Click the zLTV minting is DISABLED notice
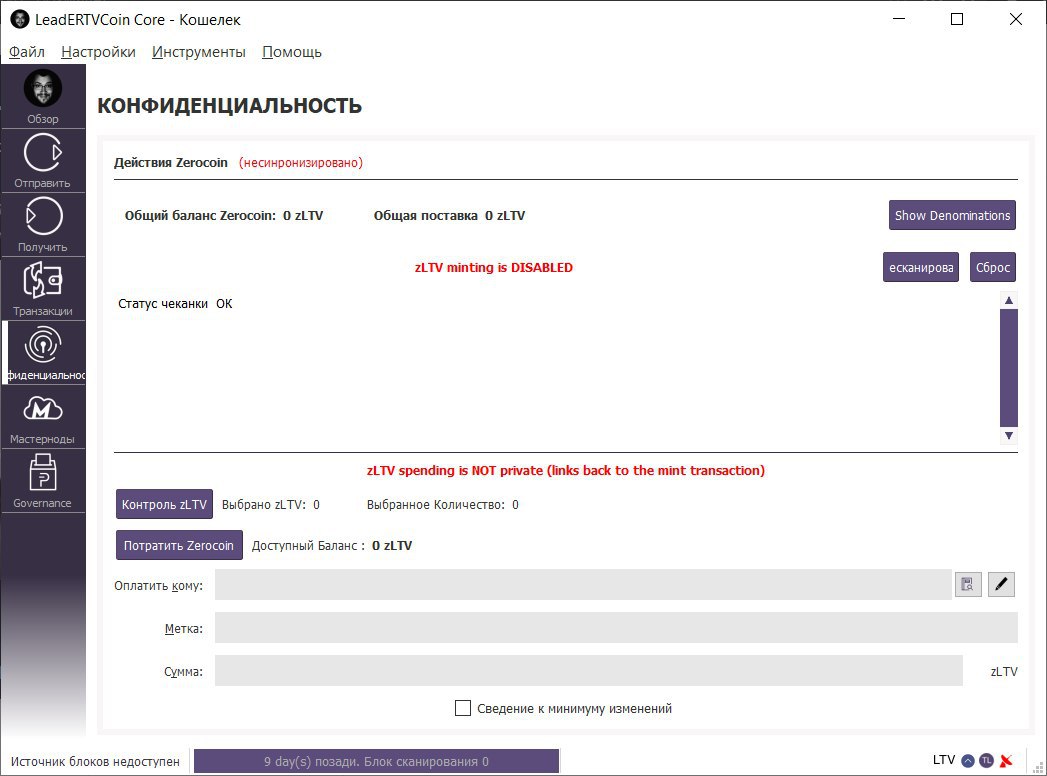The width and height of the screenshot is (1047, 776). [493, 267]
